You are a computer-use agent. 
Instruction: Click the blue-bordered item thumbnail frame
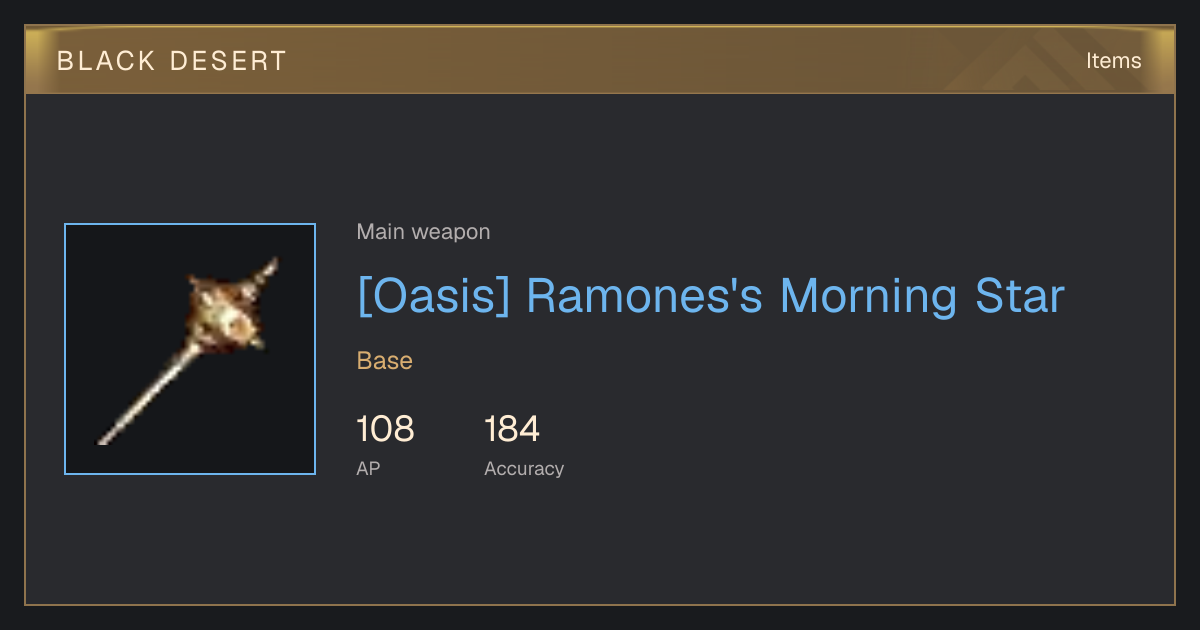[190, 349]
